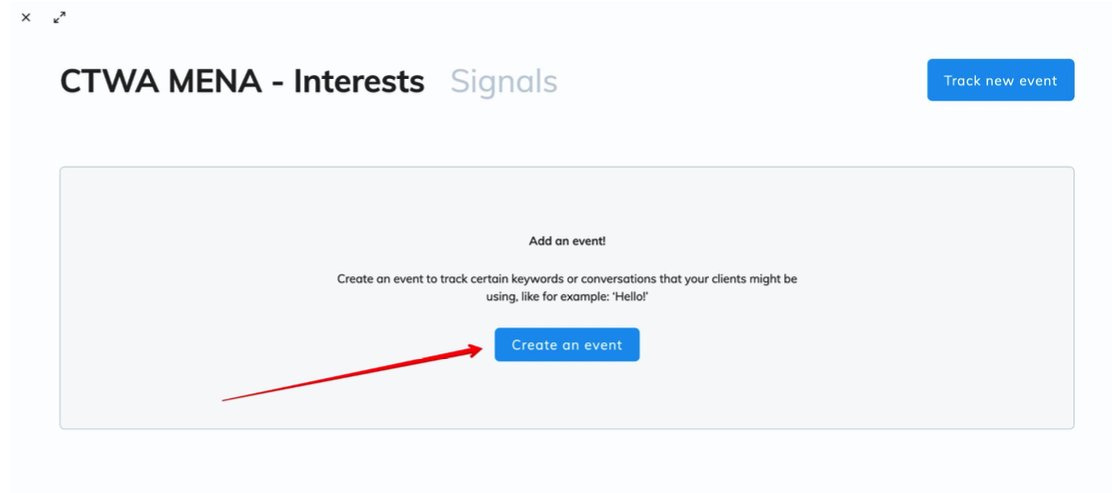Click the blue button the red arrow points to
Screen dimensions: 1112x493
click(567, 345)
